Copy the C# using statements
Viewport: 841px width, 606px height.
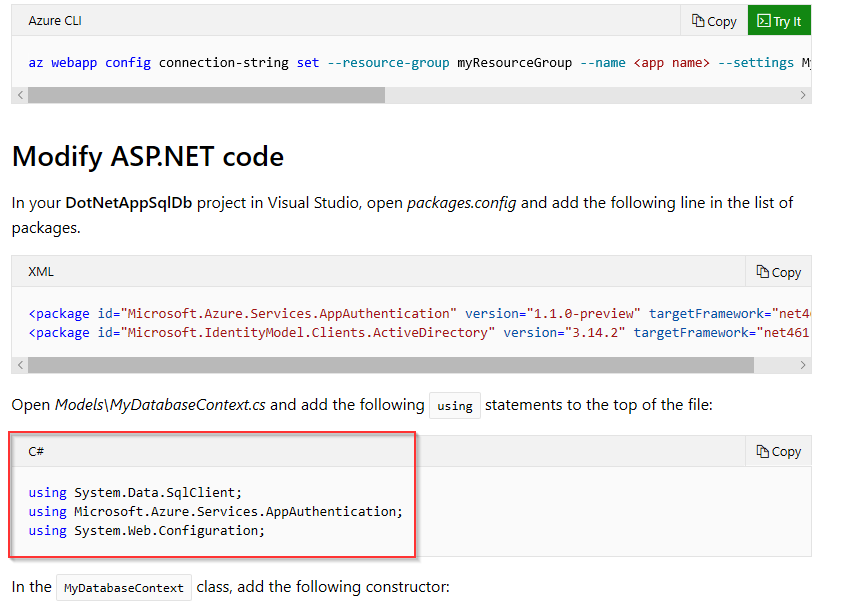pyautogui.click(x=778, y=452)
